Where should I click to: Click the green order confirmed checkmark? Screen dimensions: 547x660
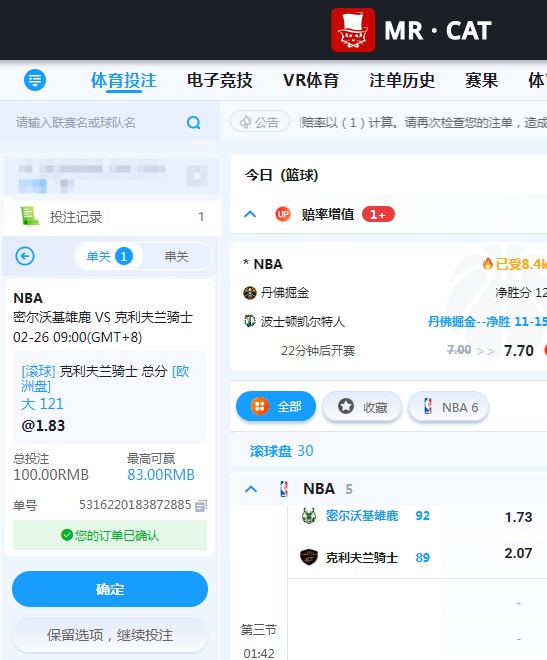point(66,535)
